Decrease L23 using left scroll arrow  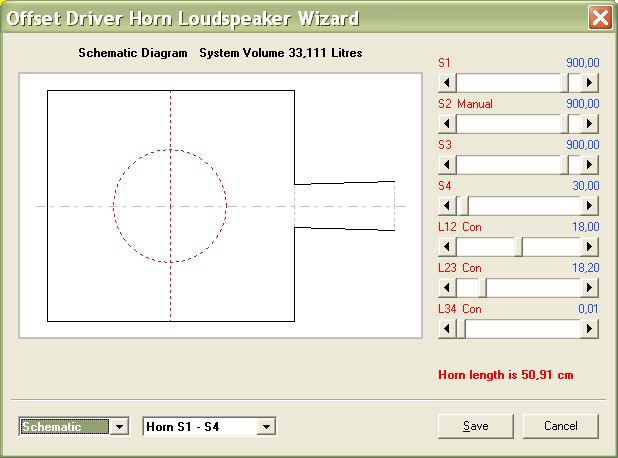447,288
